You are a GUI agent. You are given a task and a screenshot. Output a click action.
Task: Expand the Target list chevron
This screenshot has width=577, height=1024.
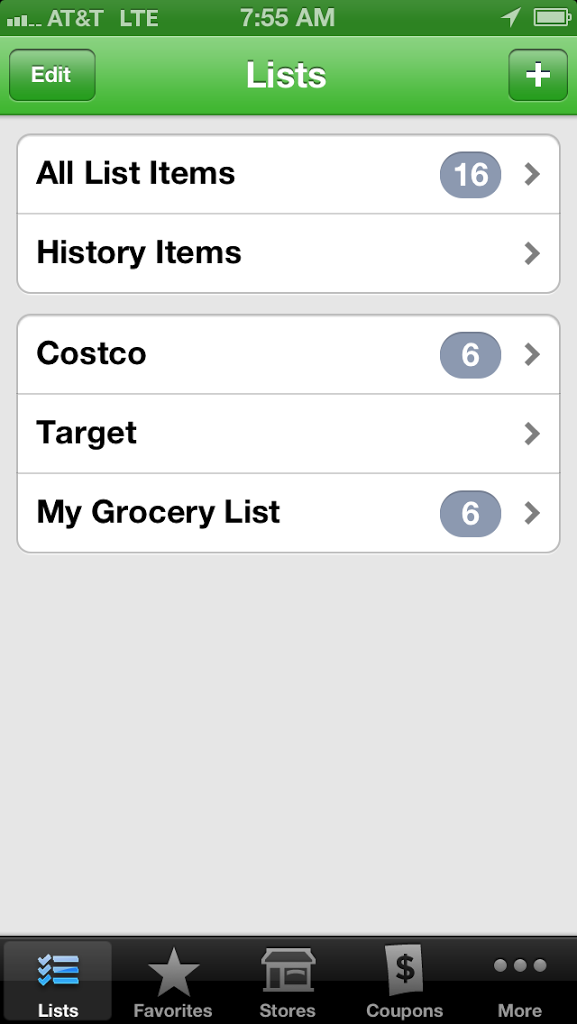pyautogui.click(x=533, y=434)
